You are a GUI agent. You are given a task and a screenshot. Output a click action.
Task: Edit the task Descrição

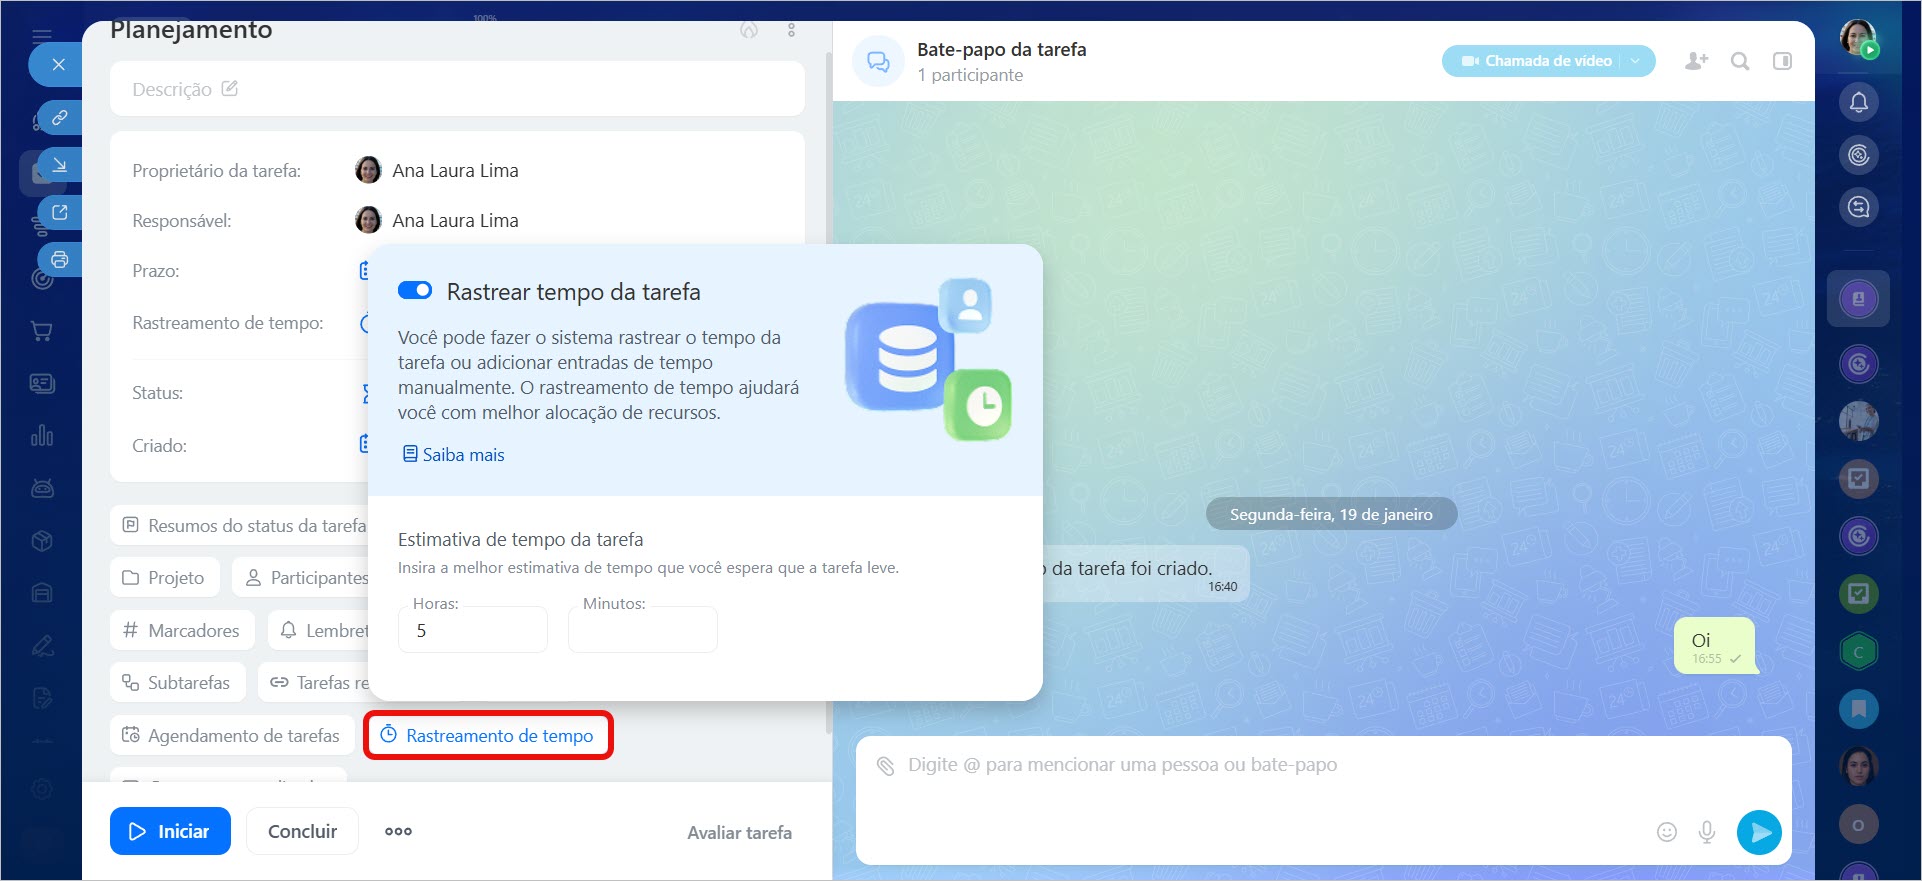point(230,89)
